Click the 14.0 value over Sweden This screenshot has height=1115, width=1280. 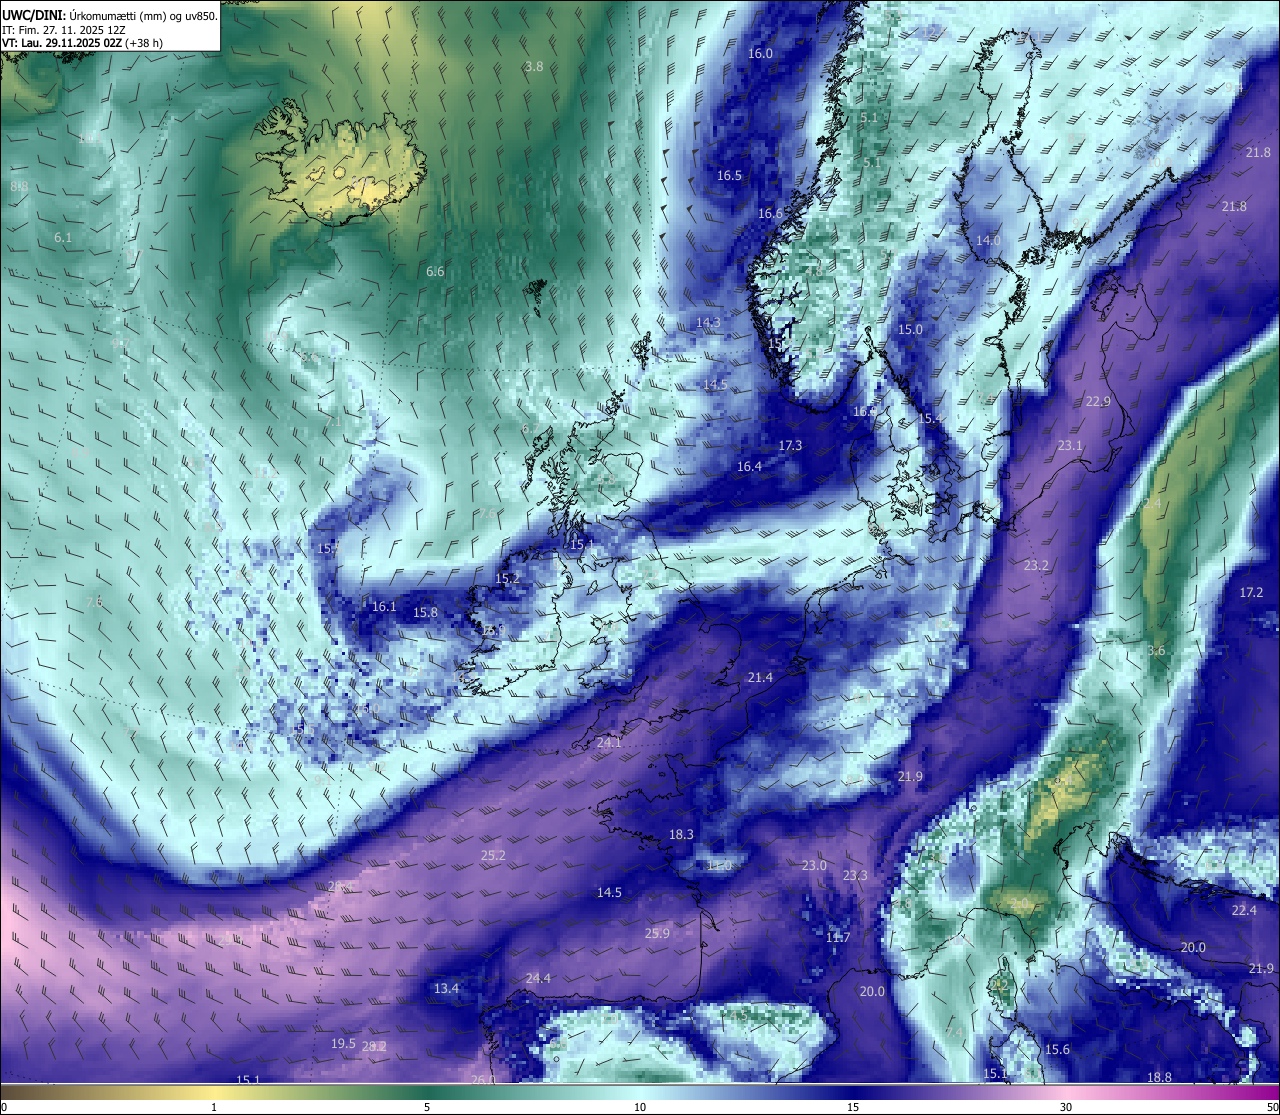click(988, 240)
